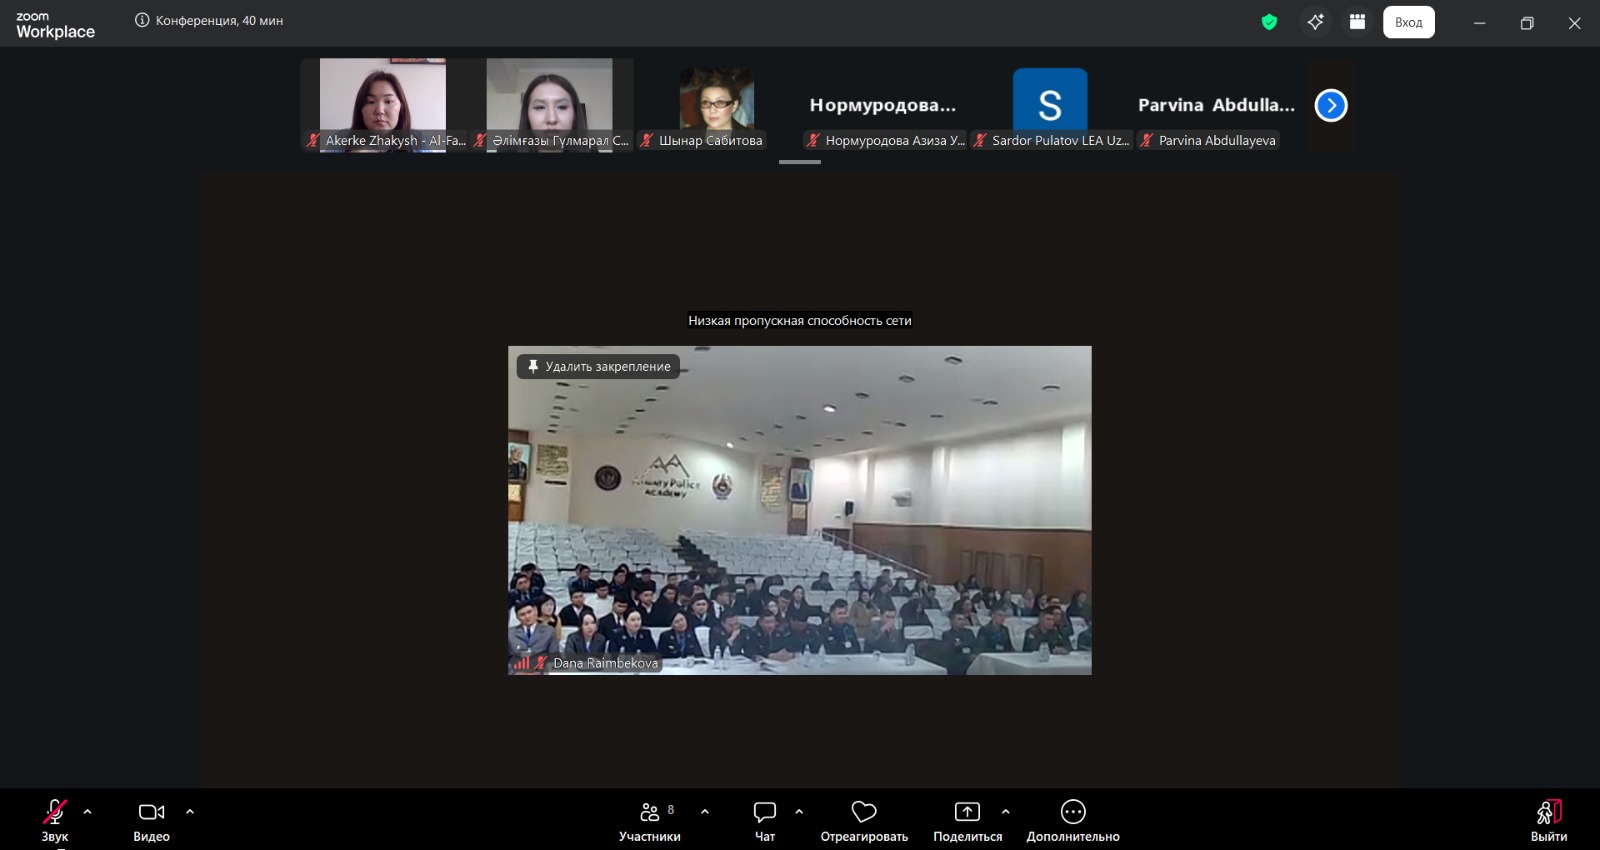Image resolution: width=1600 pixels, height=850 pixels.
Task: Turn on camera with Видео button
Action: [152, 820]
